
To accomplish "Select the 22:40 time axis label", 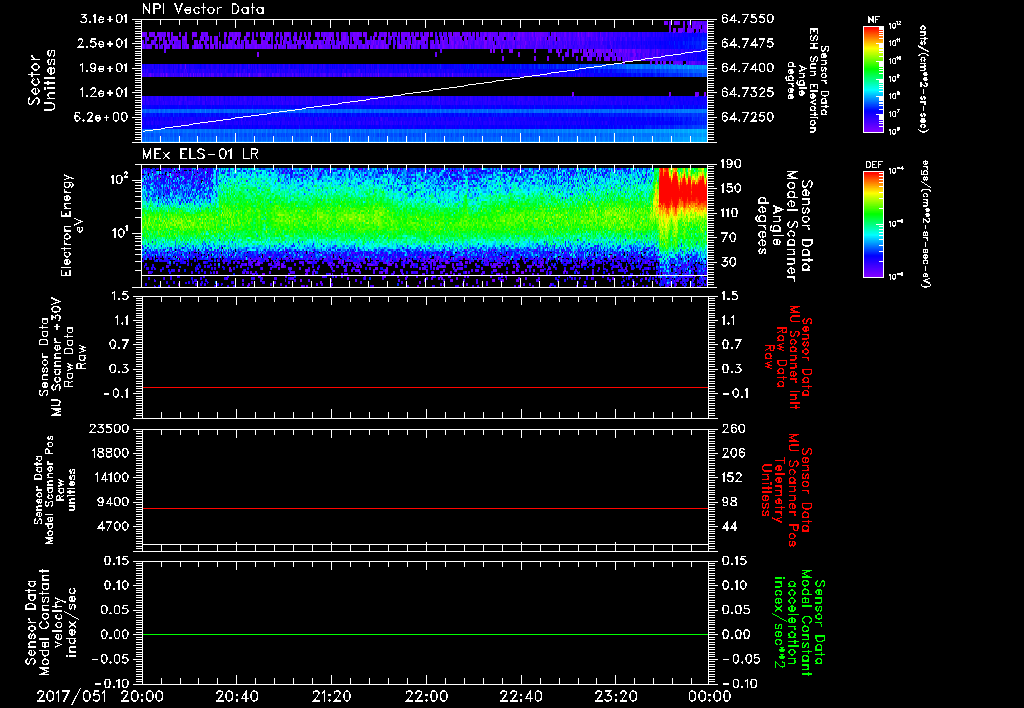I will click(520, 697).
